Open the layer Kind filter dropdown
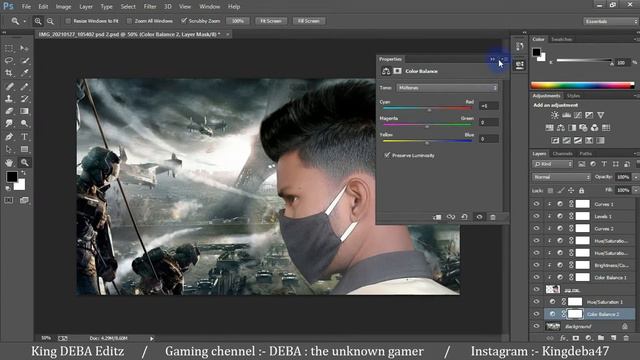Image resolution: width=640 pixels, height=360 pixels. [x=553, y=164]
